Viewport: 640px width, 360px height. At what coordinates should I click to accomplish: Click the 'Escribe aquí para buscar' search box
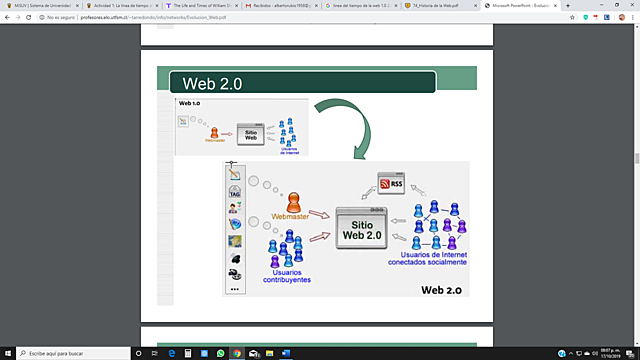tap(73, 353)
